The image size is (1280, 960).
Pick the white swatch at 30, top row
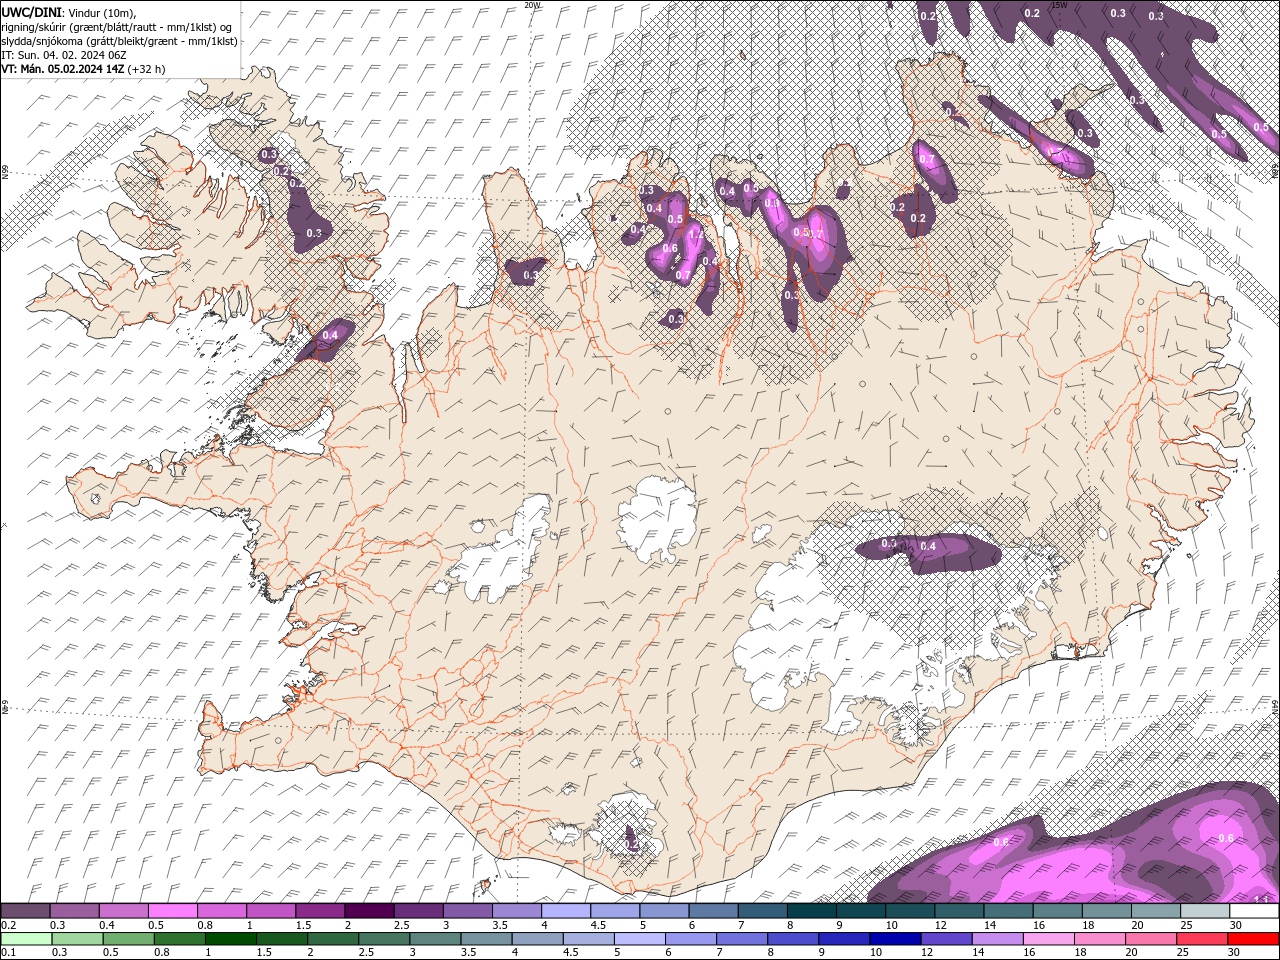1253,911
